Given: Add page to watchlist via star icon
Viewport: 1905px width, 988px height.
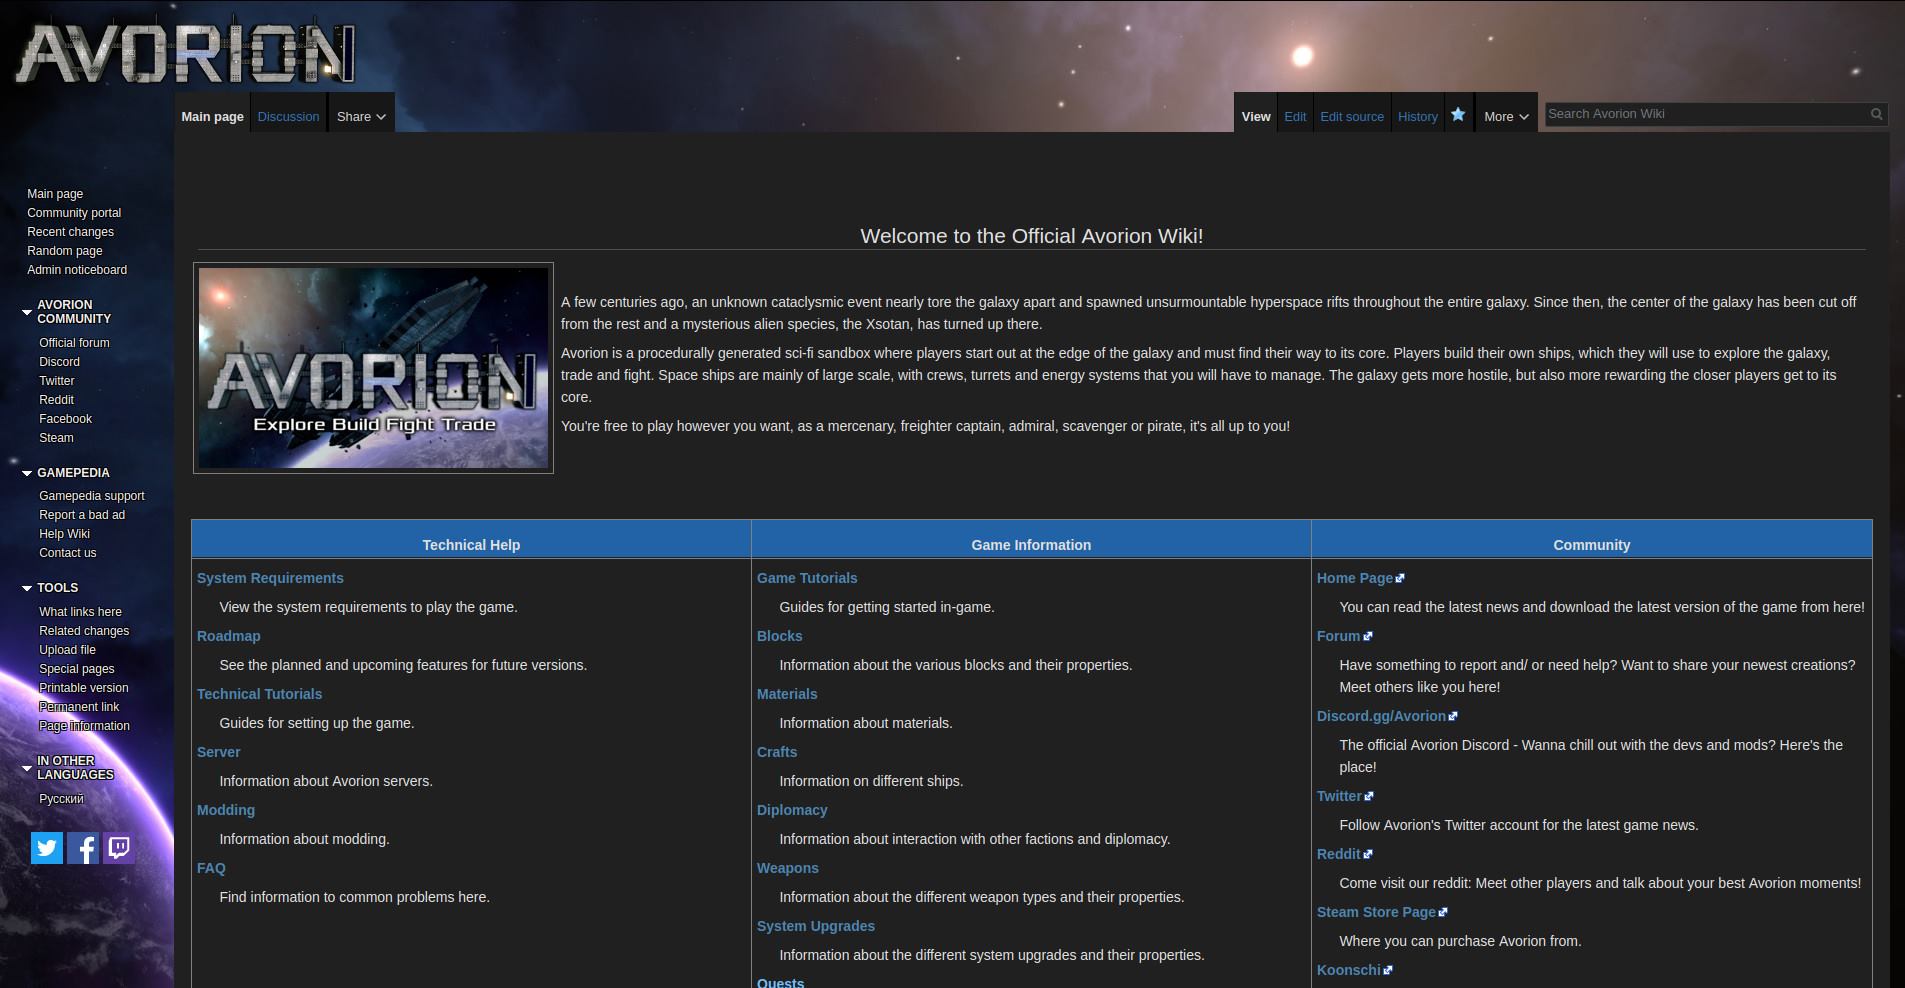Looking at the screenshot, I should click(1458, 115).
